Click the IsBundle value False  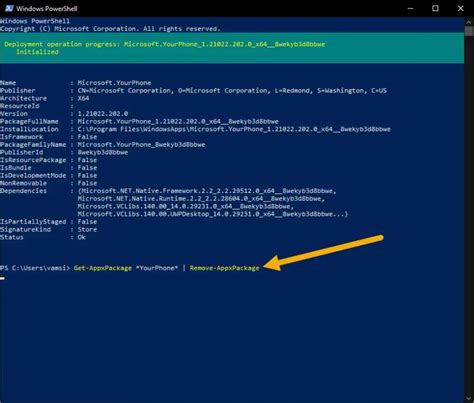[87, 168]
